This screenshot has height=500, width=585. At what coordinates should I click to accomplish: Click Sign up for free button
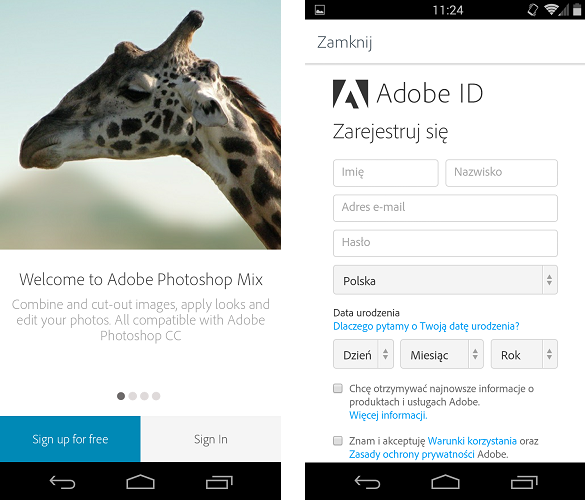(x=70, y=439)
